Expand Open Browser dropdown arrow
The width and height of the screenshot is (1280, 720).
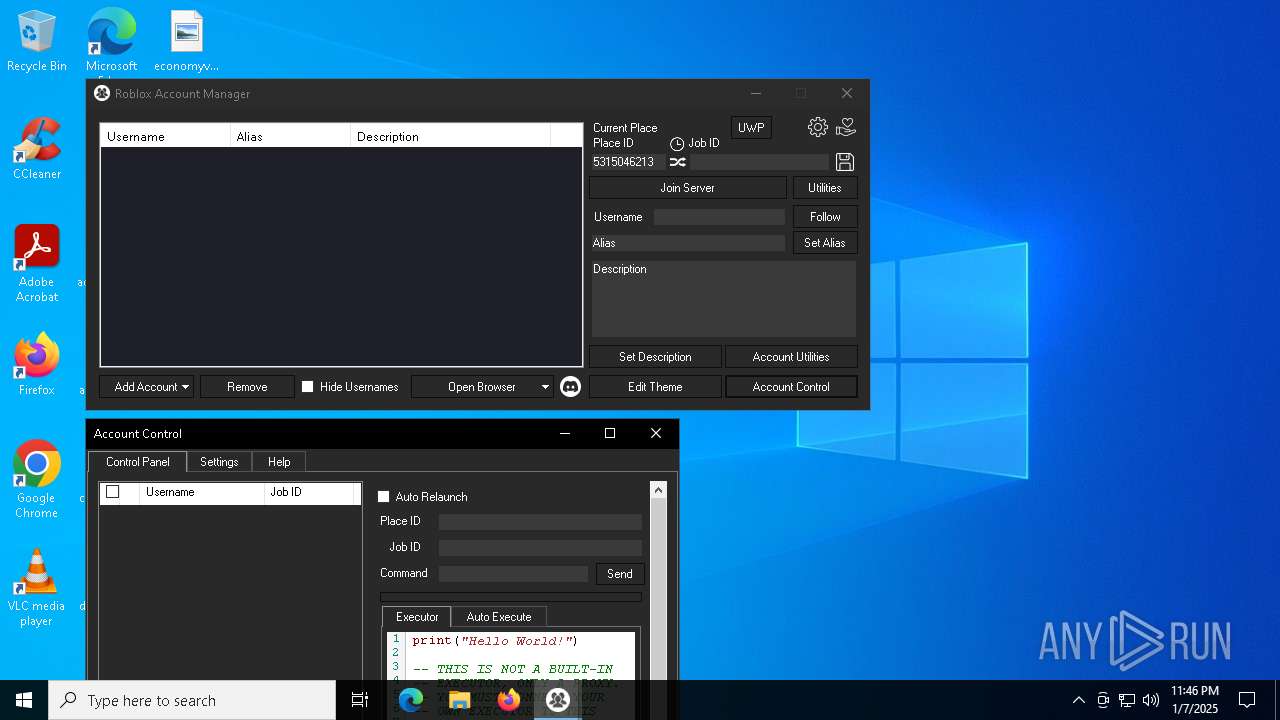[545, 387]
